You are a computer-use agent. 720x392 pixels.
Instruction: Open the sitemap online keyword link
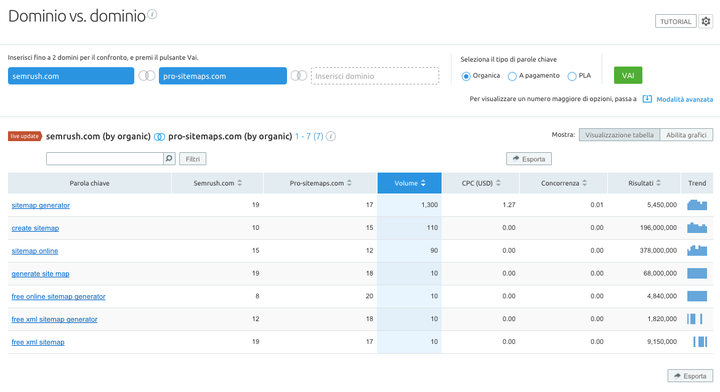click(34, 251)
